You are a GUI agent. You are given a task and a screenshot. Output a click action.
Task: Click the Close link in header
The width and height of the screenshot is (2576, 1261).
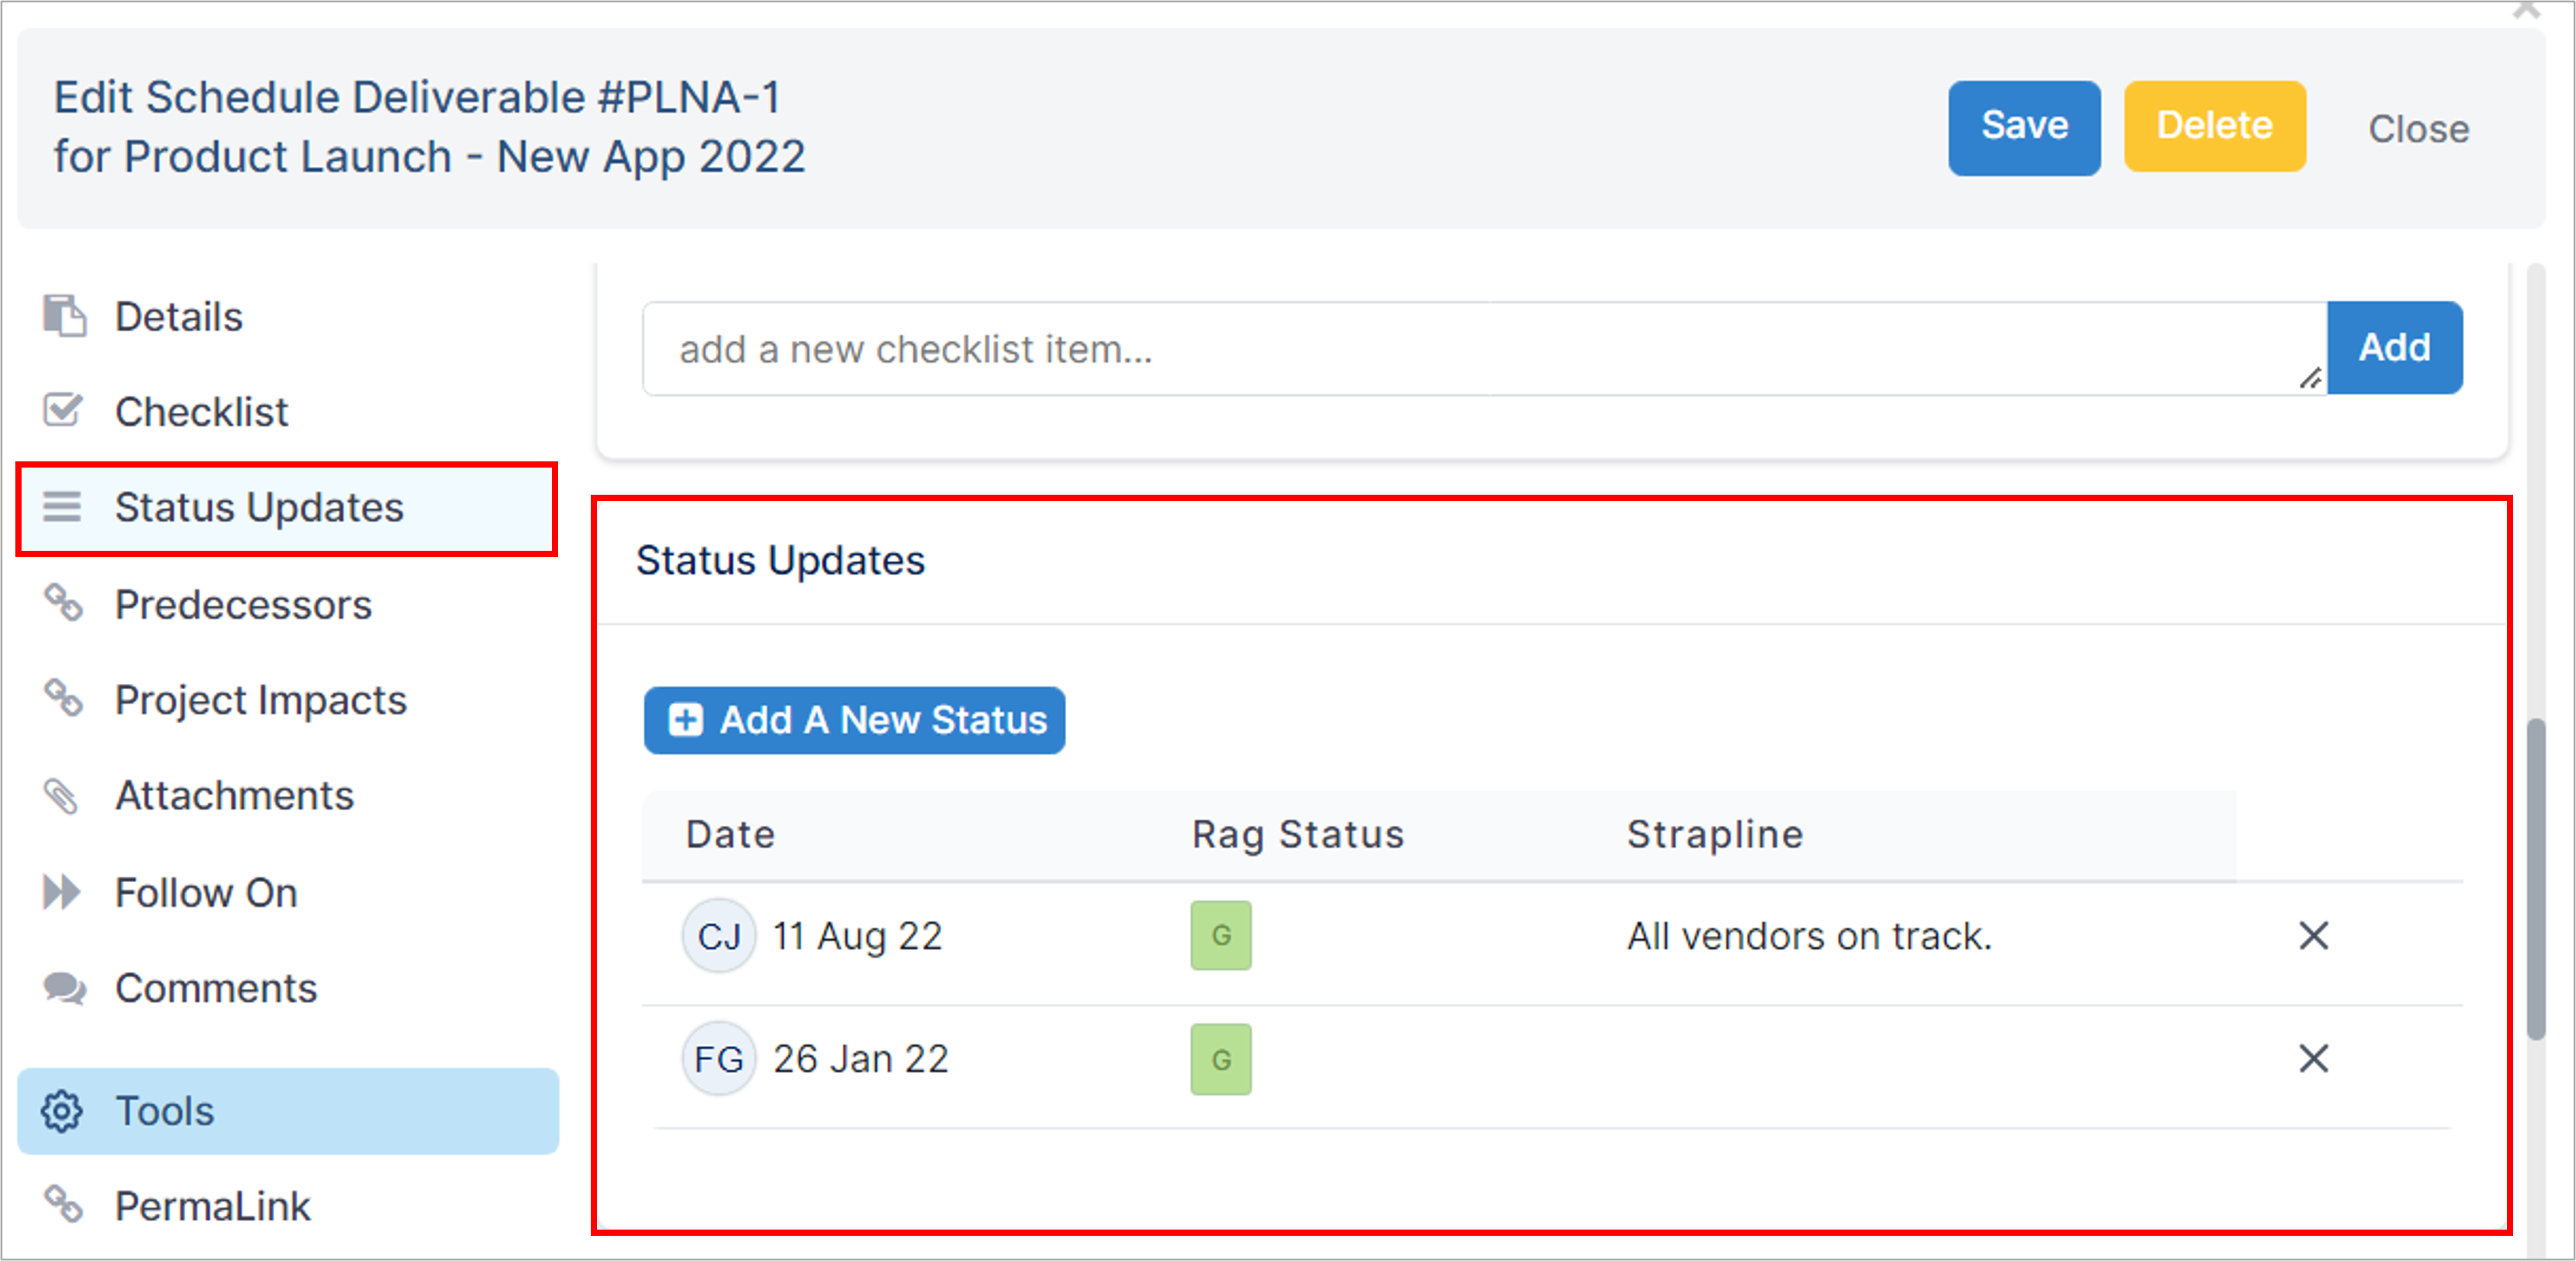click(2418, 129)
